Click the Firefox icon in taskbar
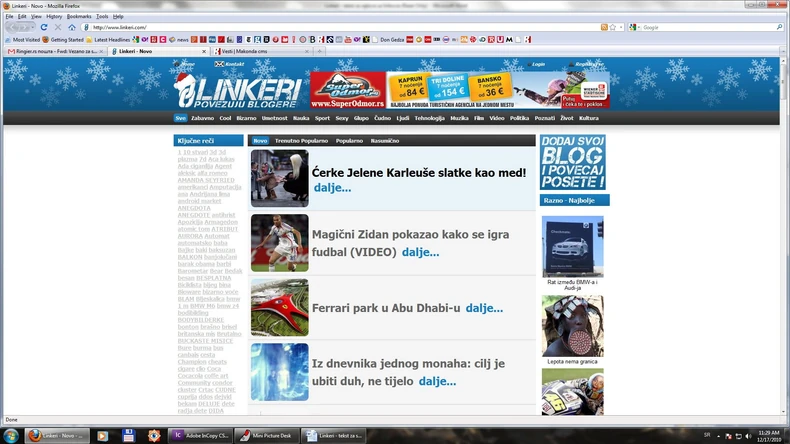790x444 pixels. (35, 435)
